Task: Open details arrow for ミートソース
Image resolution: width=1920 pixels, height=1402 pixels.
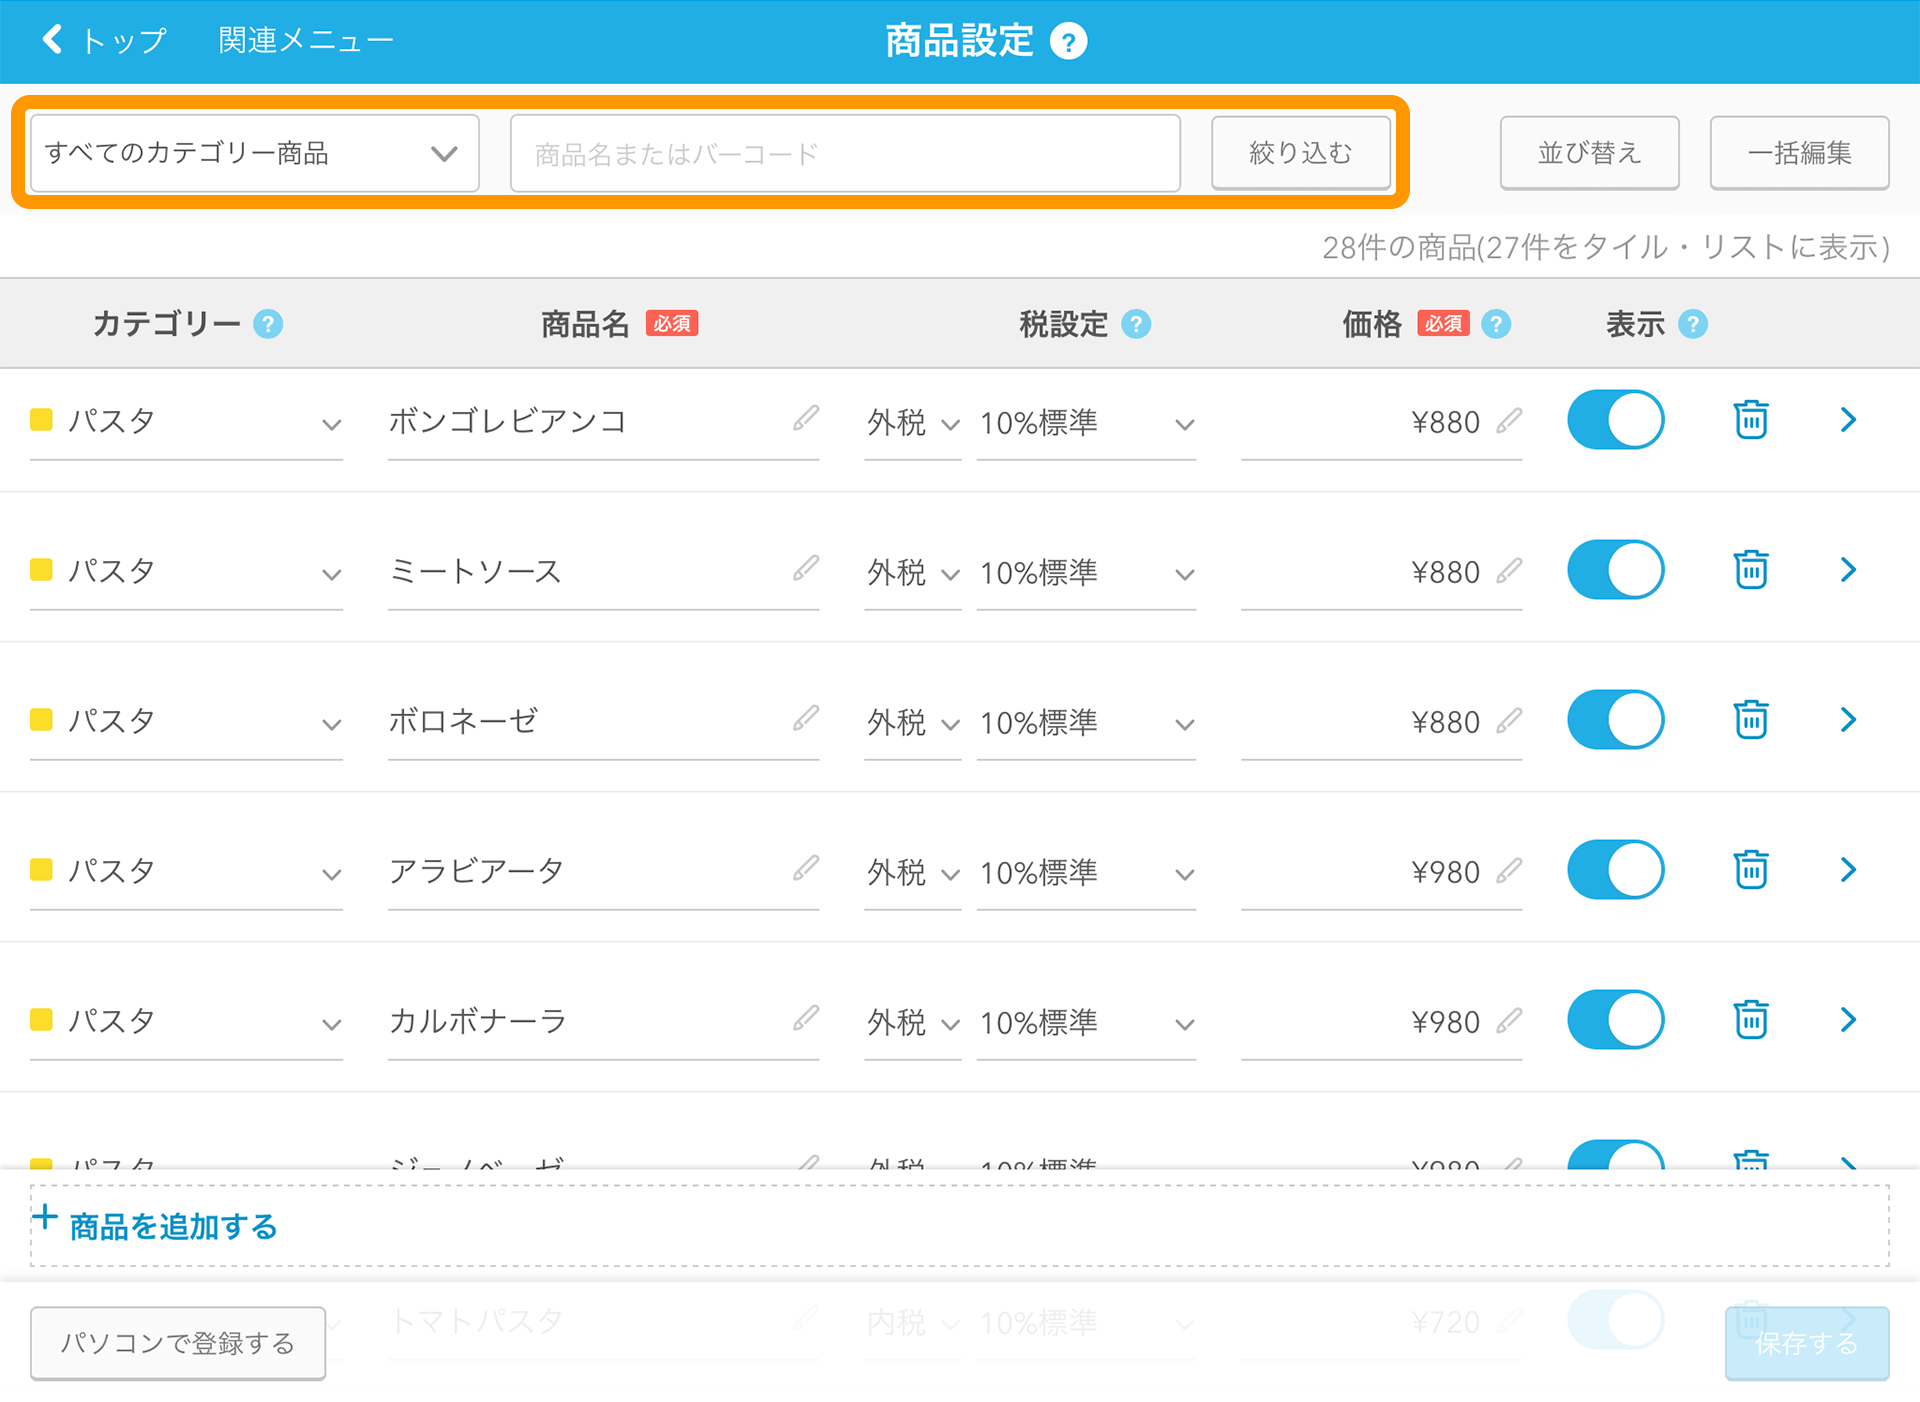Action: pos(1848,569)
